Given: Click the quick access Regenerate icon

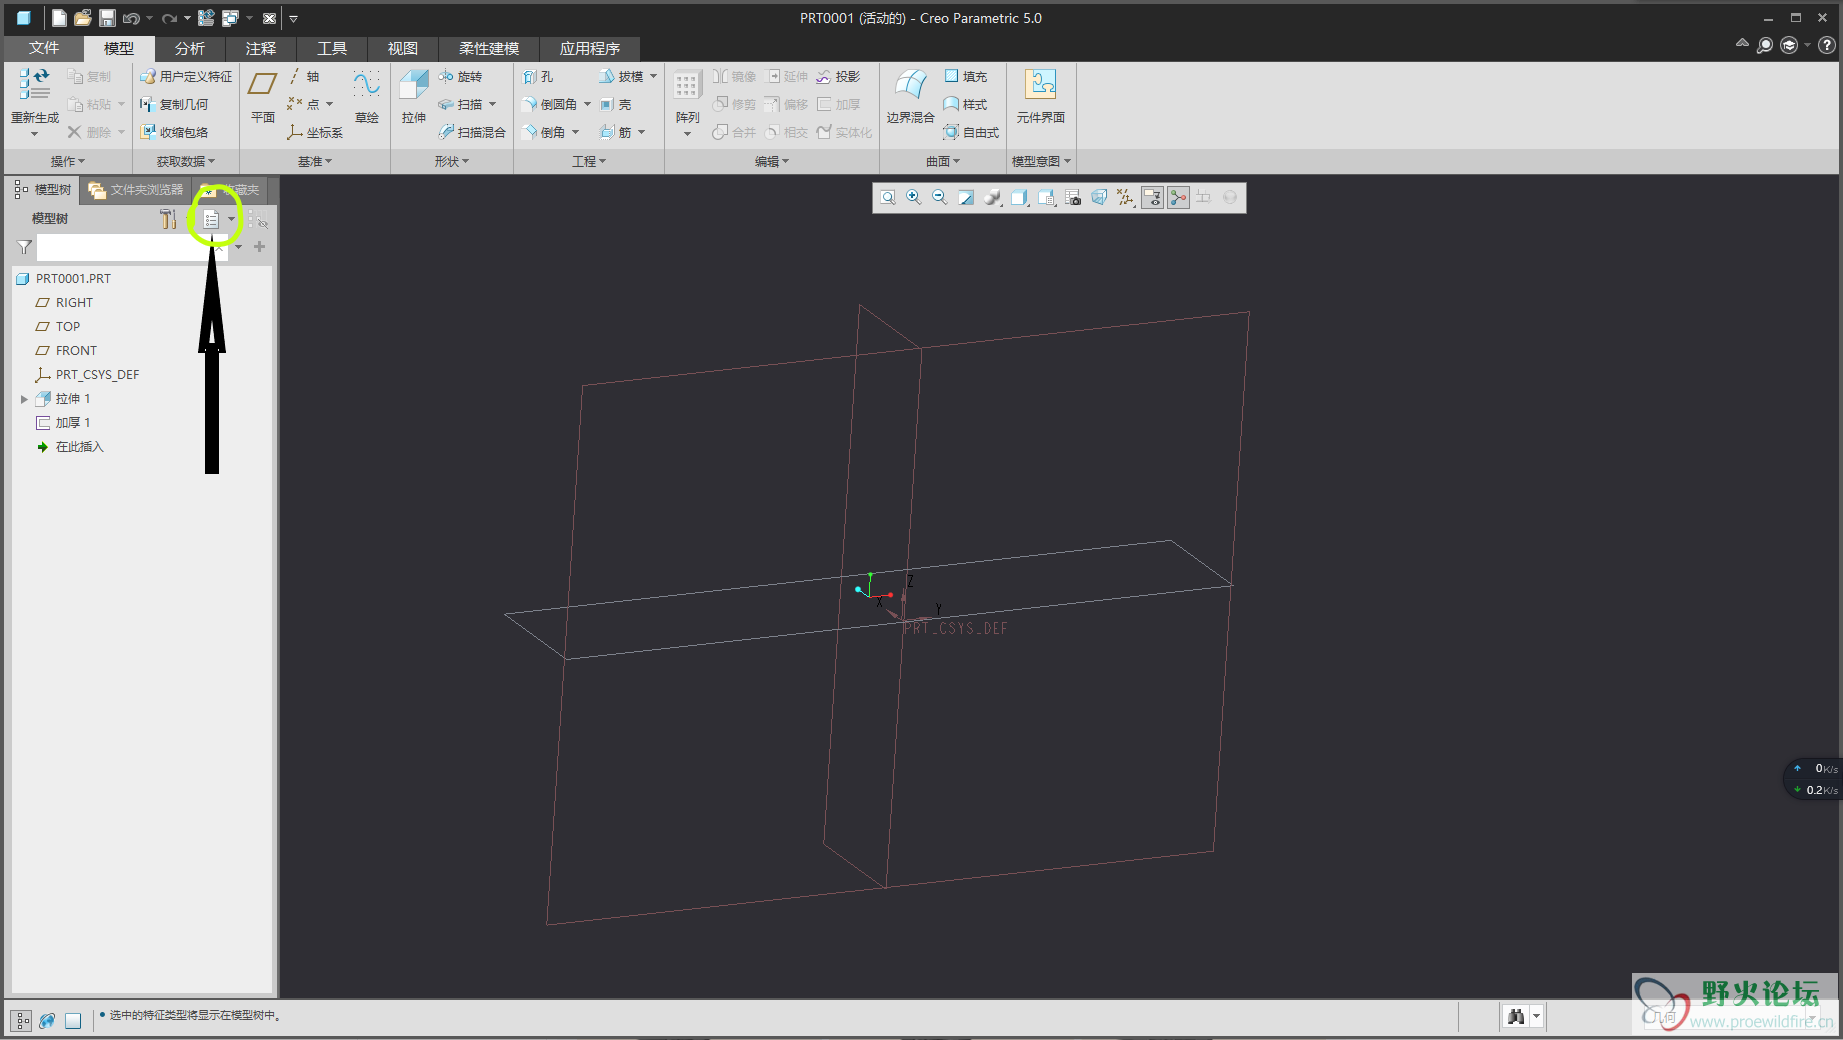Looking at the screenshot, I should click(206, 18).
